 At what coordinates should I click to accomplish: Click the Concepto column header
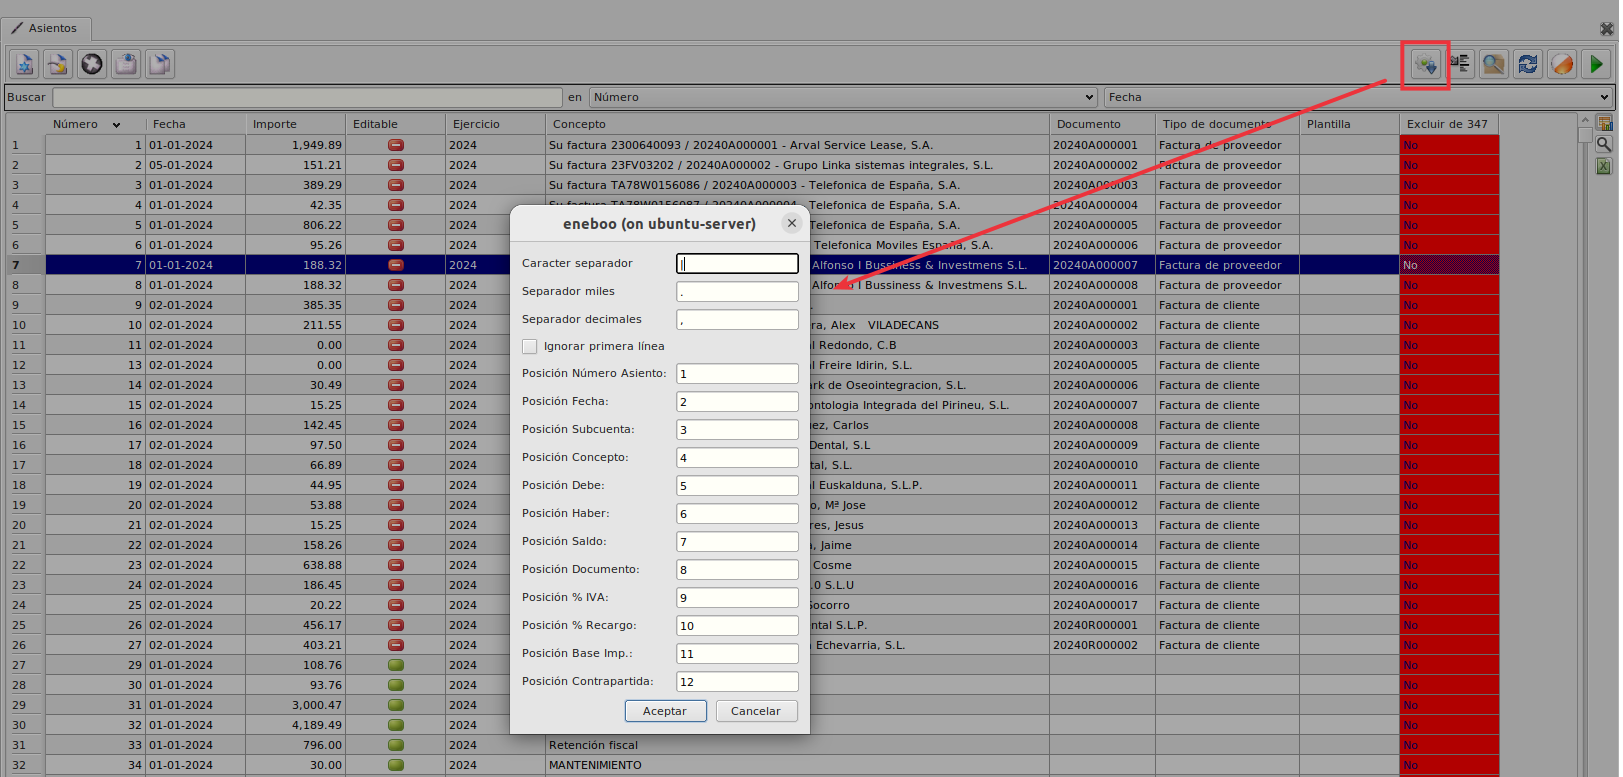click(798, 124)
